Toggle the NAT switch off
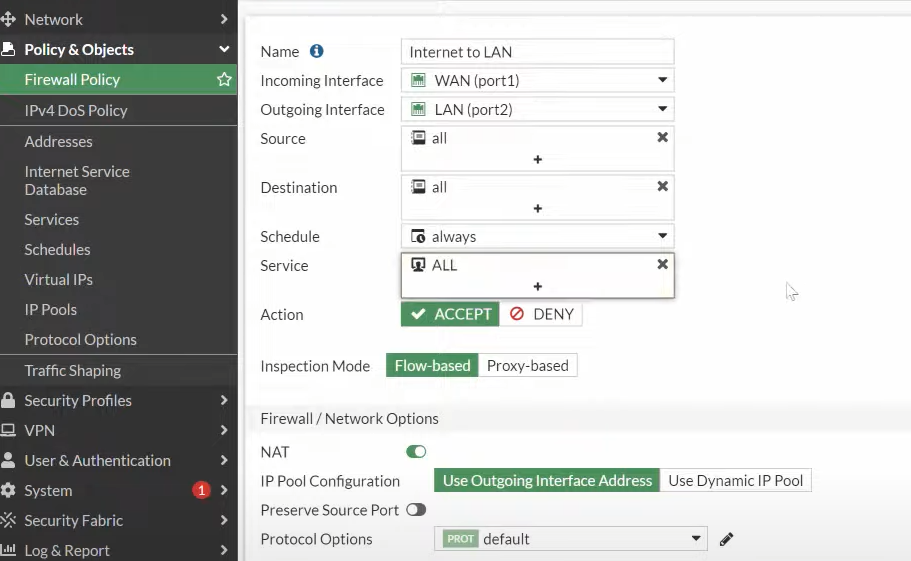911x561 pixels. click(x=416, y=452)
